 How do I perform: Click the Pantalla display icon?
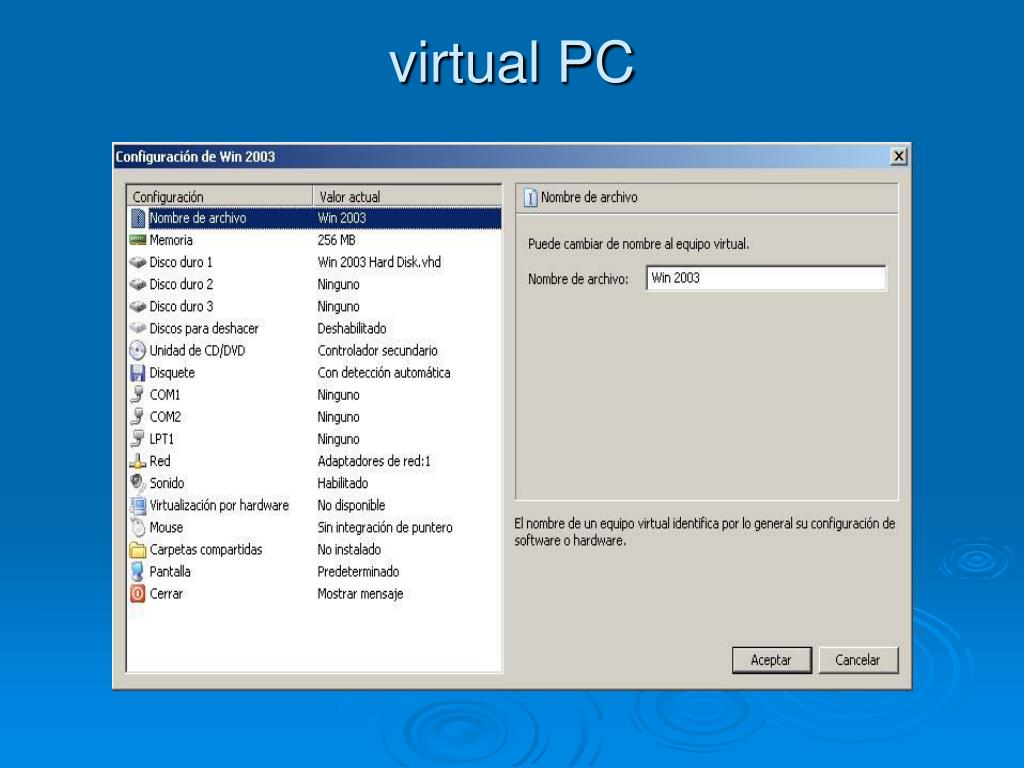pos(138,571)
